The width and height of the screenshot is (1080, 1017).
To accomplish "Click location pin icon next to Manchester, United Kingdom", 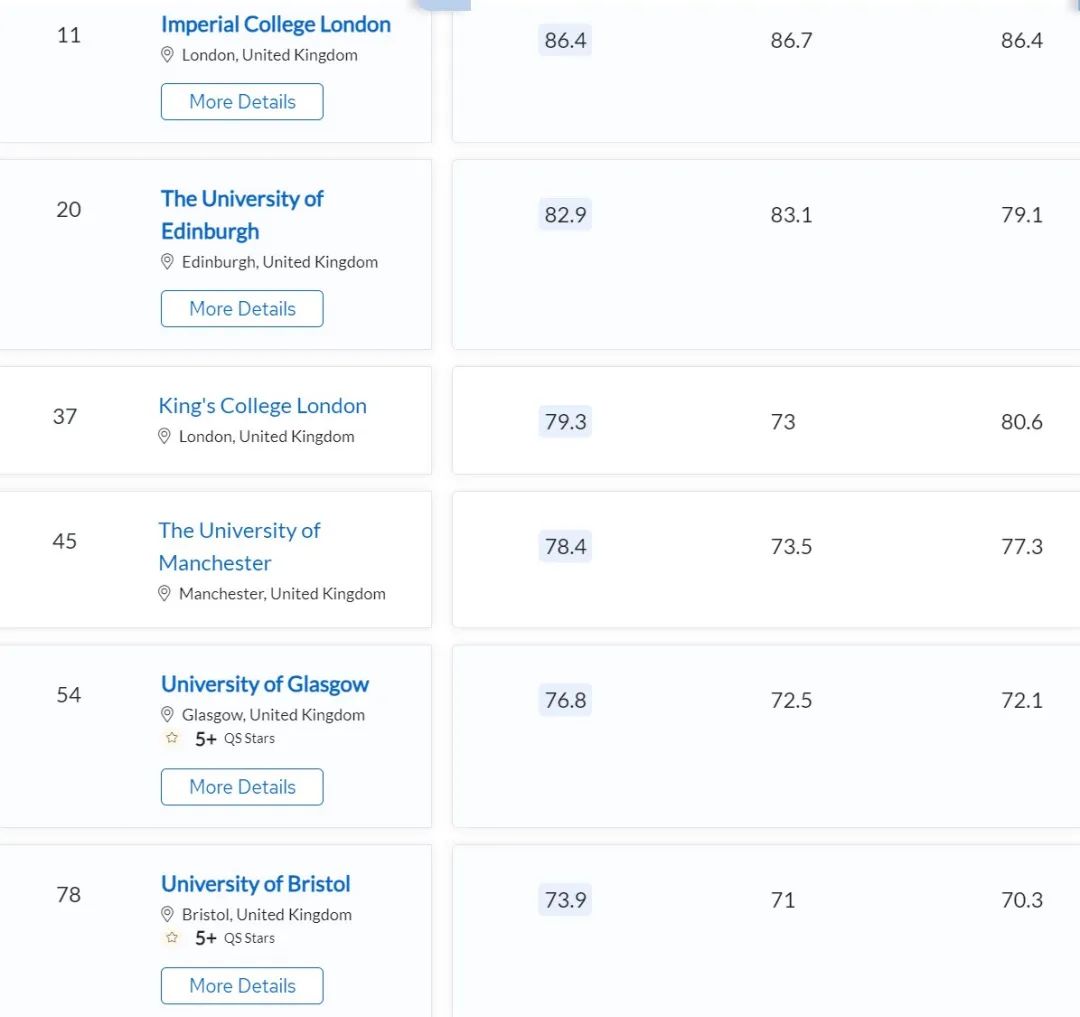I will (x=165, y=594).
